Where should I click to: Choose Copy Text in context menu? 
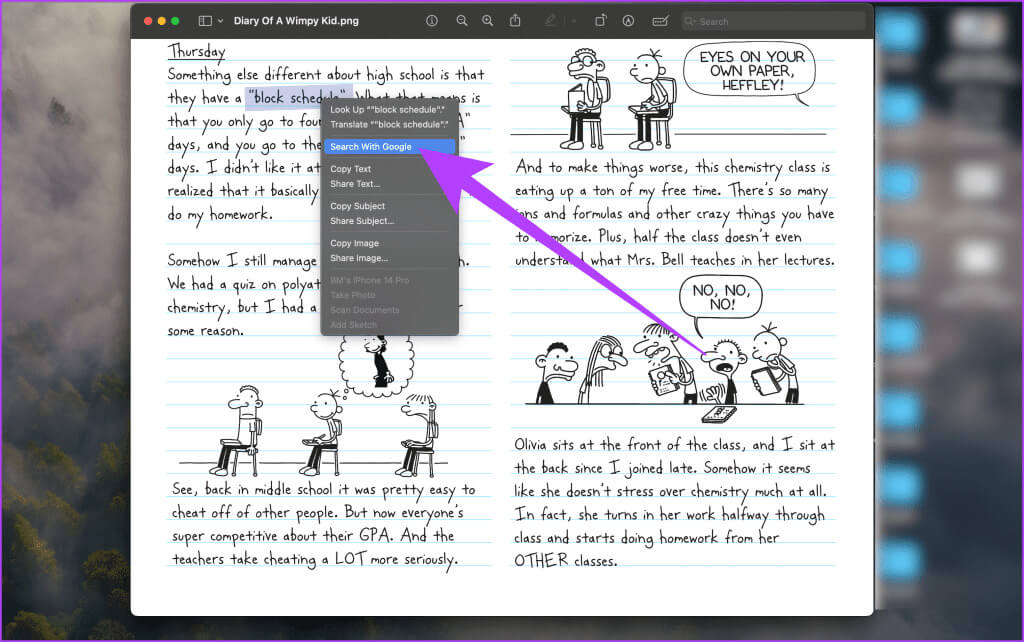coord(389,169)
